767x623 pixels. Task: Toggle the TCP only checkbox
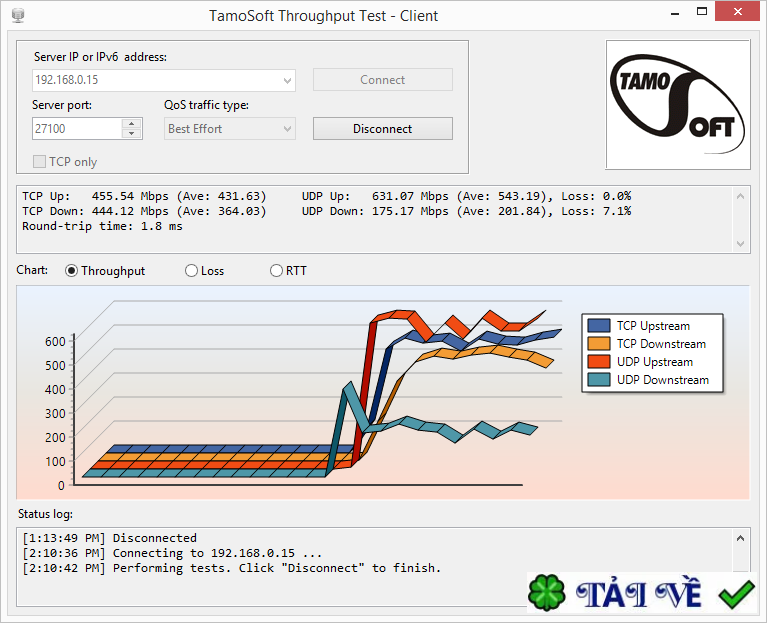coord(39,161)
